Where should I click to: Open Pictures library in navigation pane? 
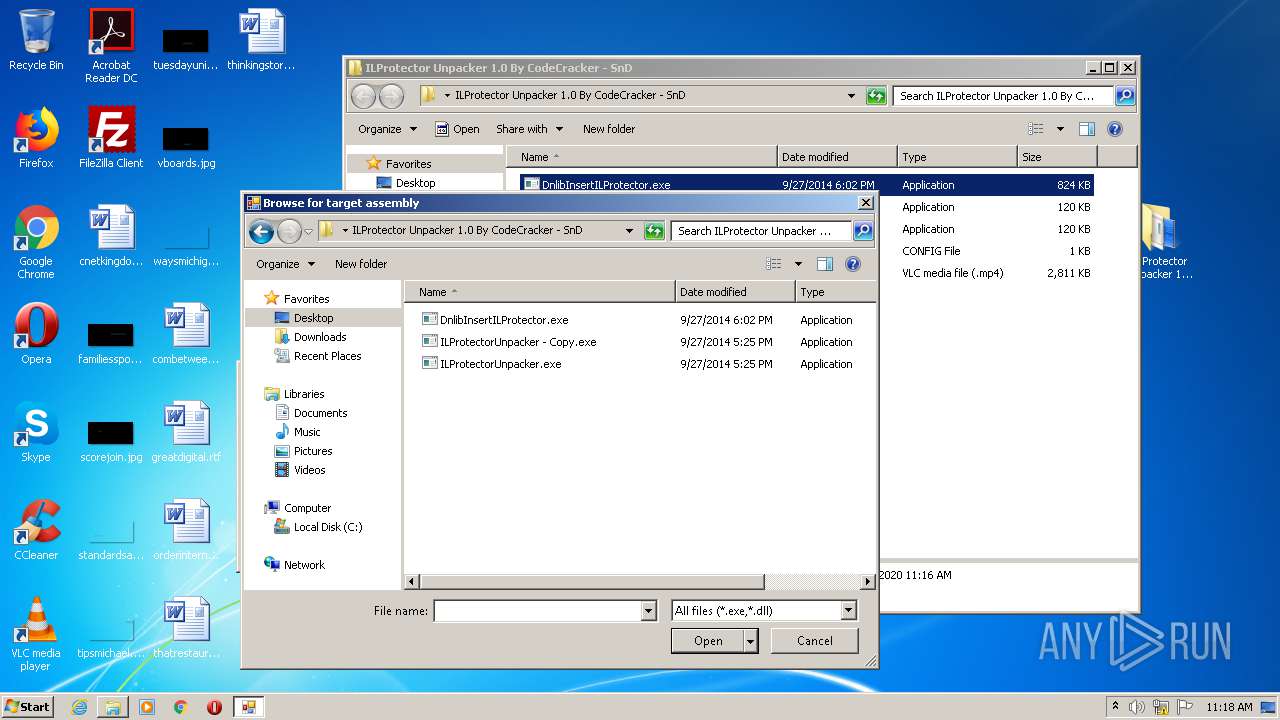[x=313, y=451]
